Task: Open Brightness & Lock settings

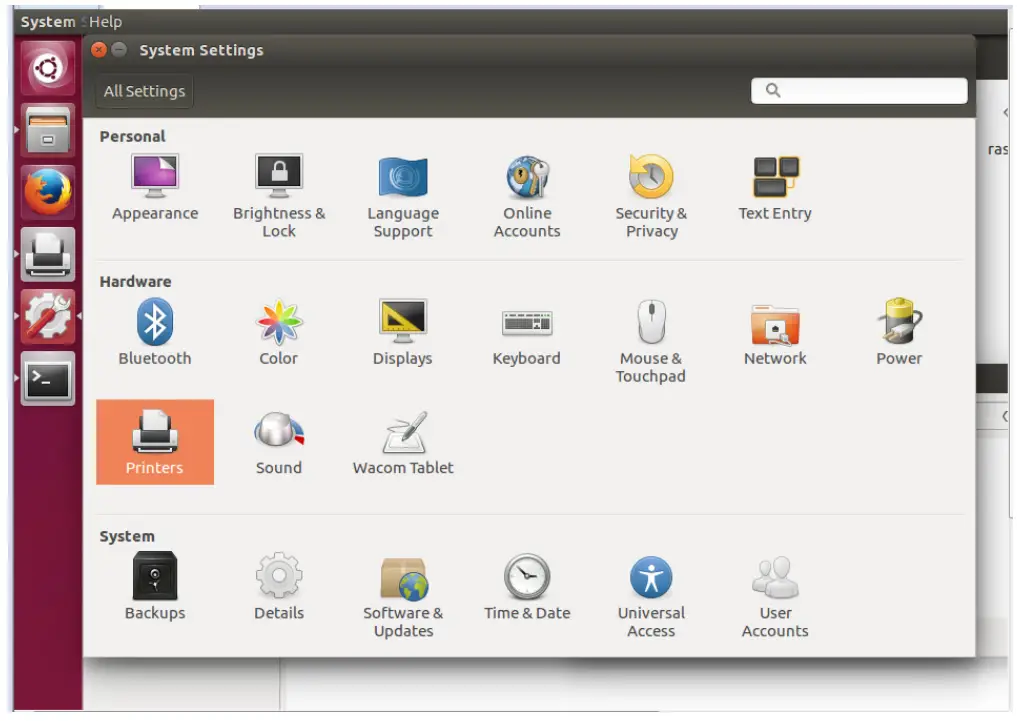Action: (279, 196)
